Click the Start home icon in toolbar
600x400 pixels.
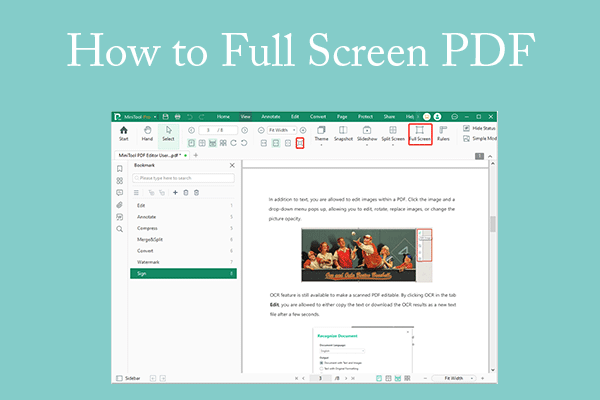click(x=124, y=133)
